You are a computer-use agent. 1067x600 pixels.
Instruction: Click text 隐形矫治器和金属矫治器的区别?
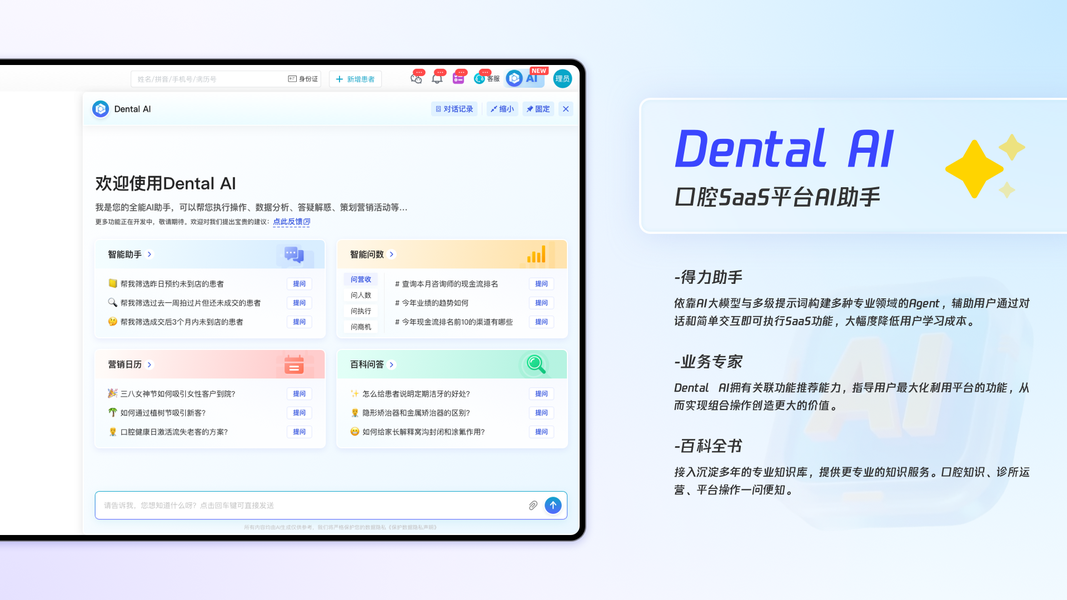(416, 413)
